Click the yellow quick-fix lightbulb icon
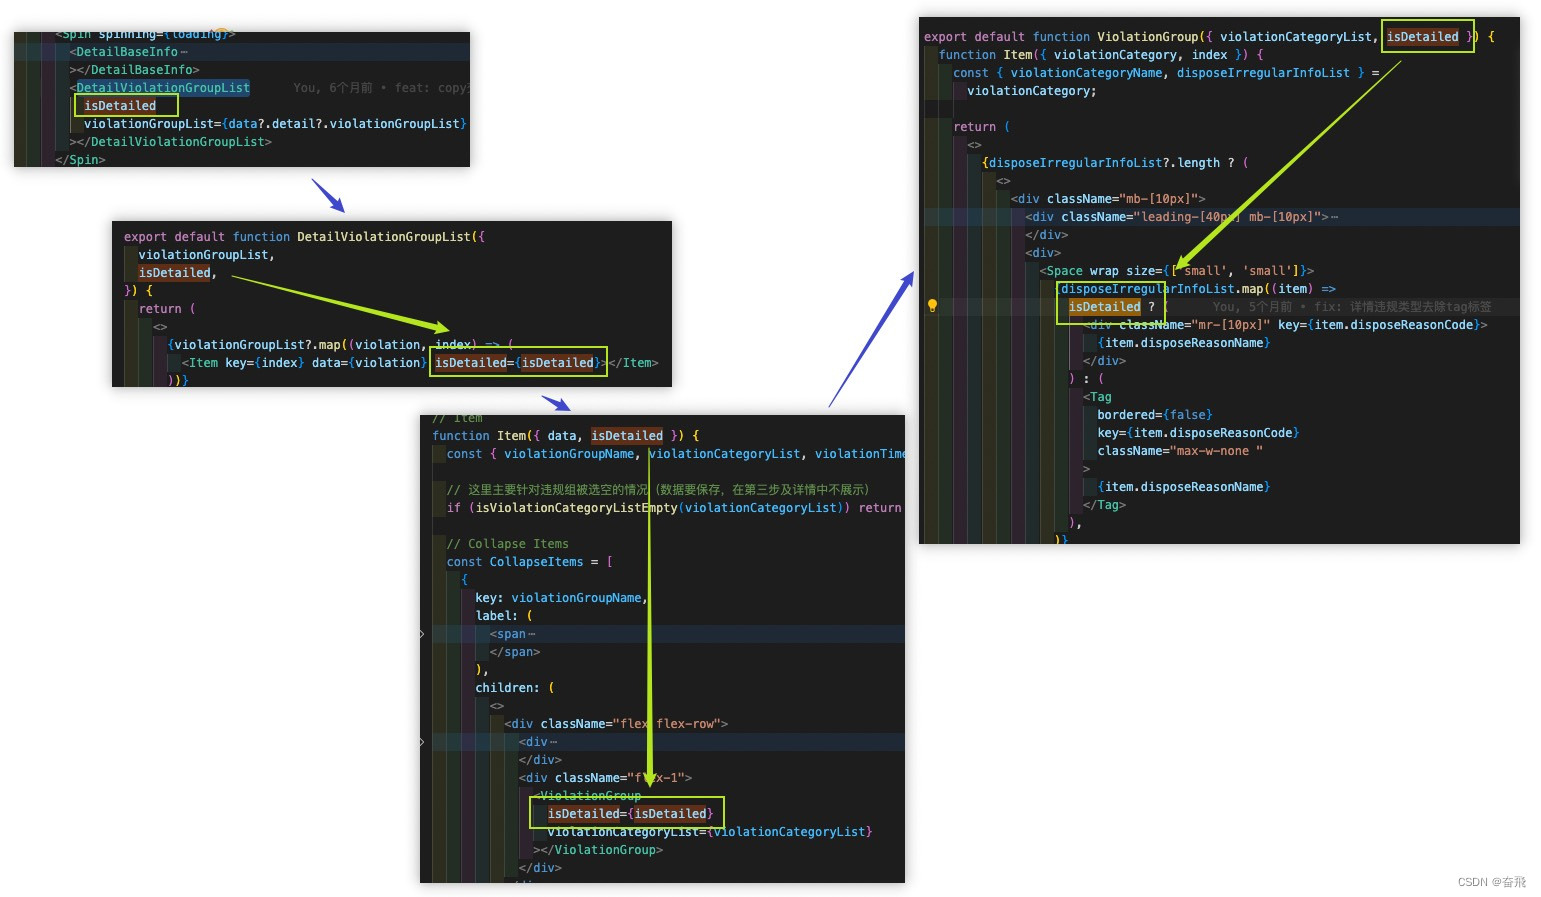The image size is (1541, 897). (933, 307)
